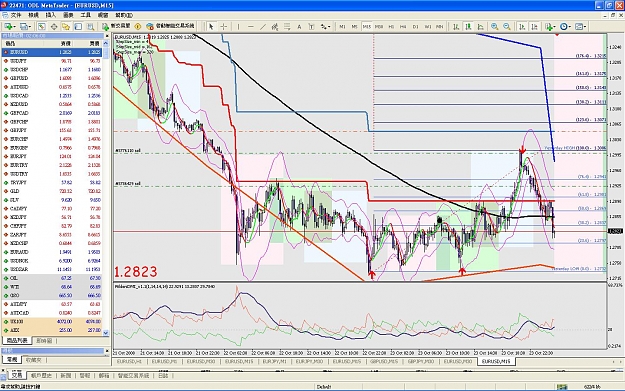Set the chart timeframe to M5
This screenshot has width=625, height=391.
[x=354, y=27]
